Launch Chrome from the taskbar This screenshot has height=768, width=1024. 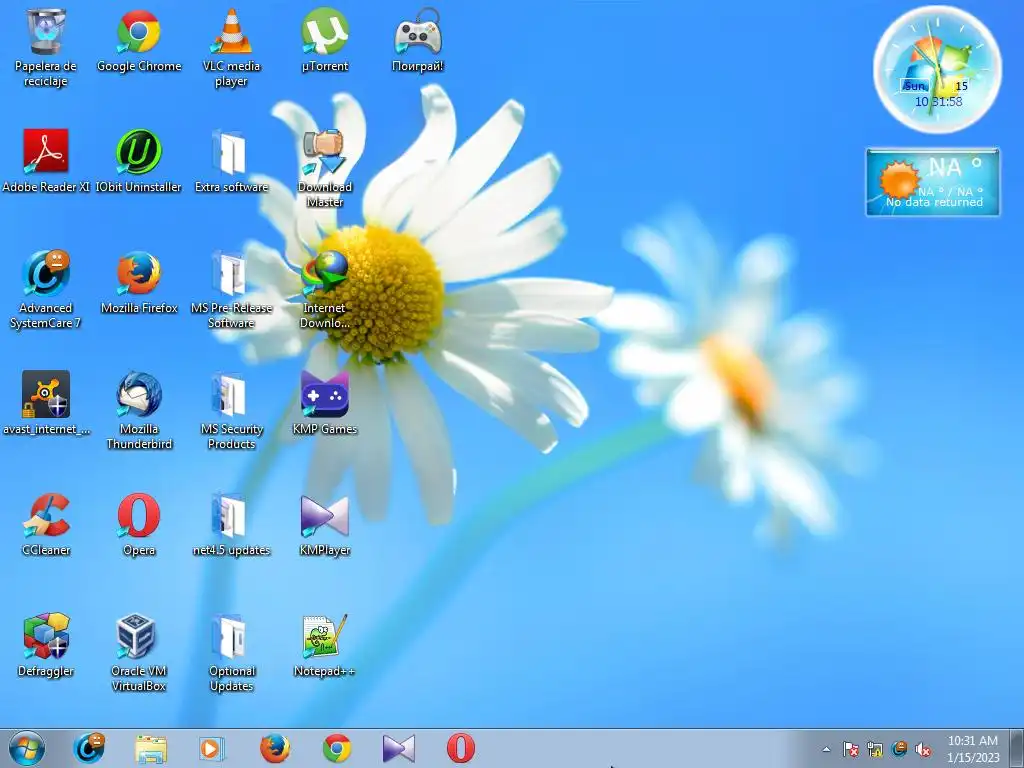336,748
